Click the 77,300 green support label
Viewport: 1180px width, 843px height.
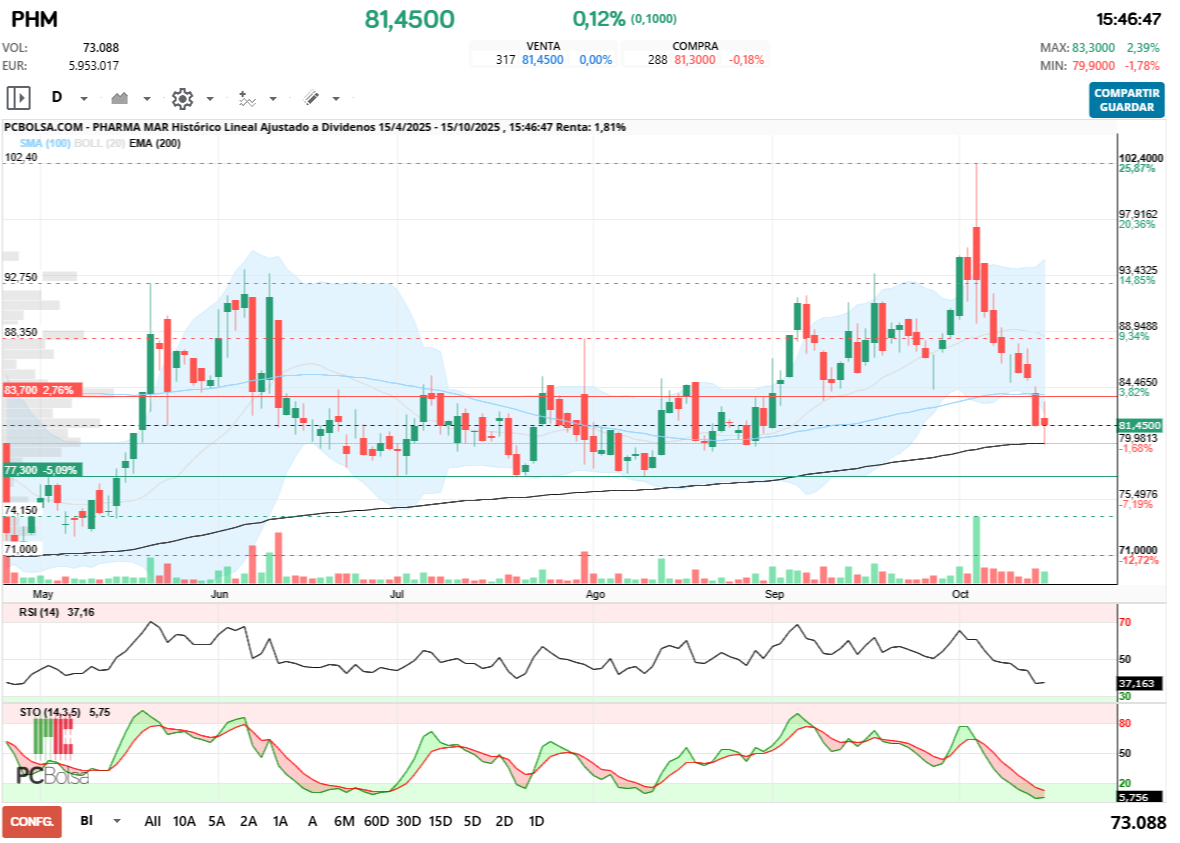pos(41,470)
